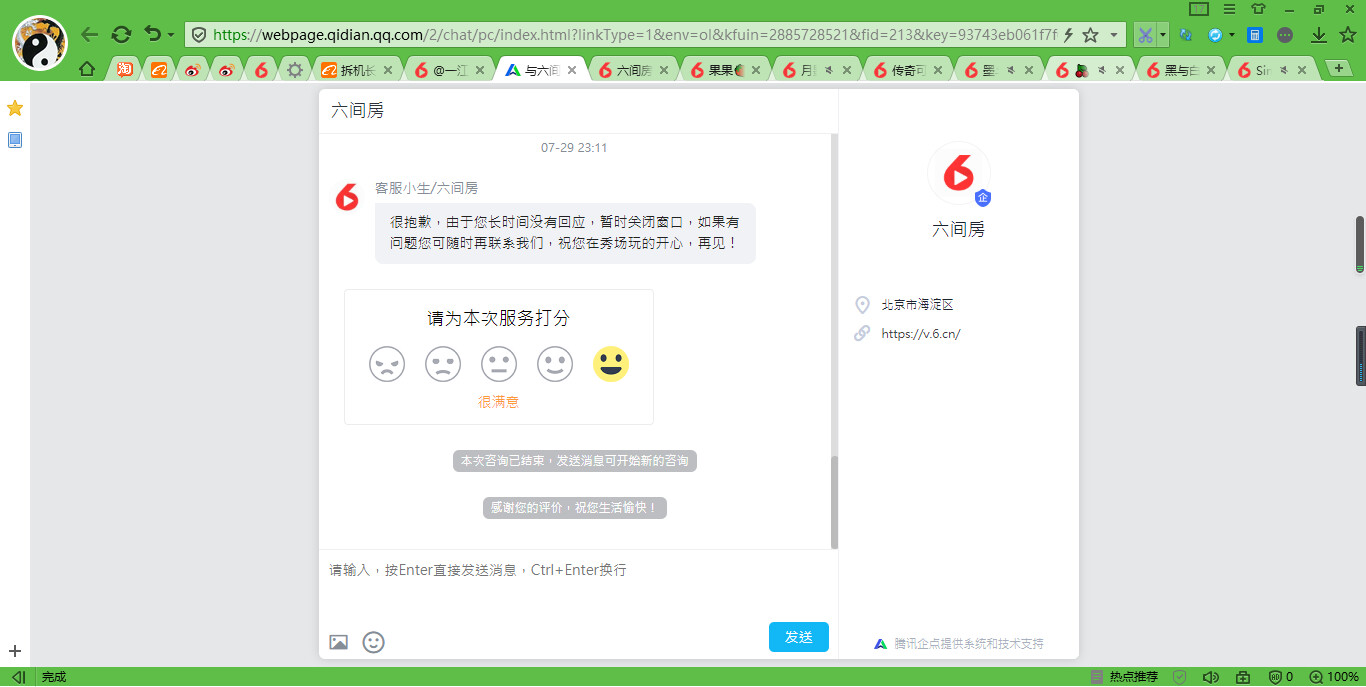Click the URL address field
Viewport: 1366px width, 687px height.
pos(634,35)
